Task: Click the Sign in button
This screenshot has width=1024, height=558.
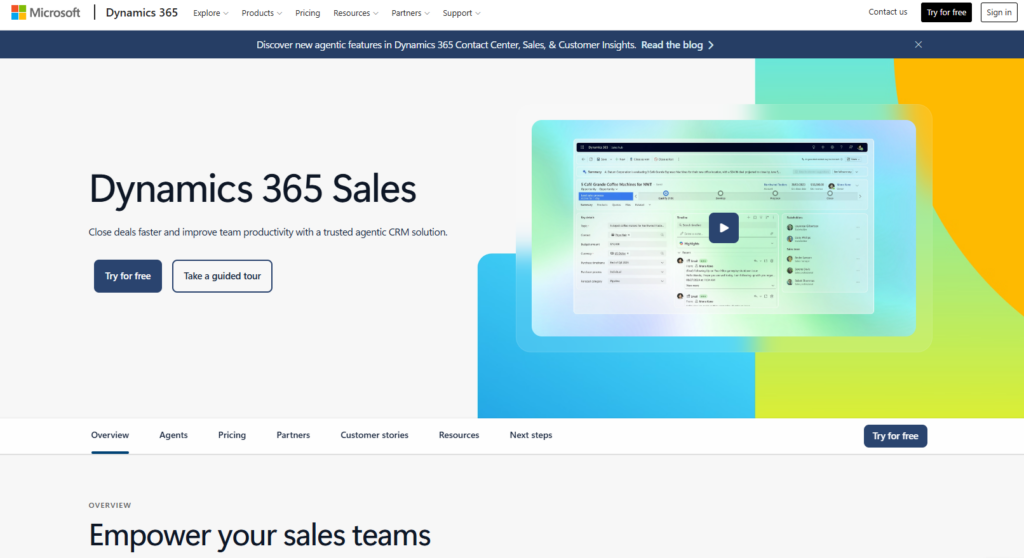Action: (x=999, y=12)
